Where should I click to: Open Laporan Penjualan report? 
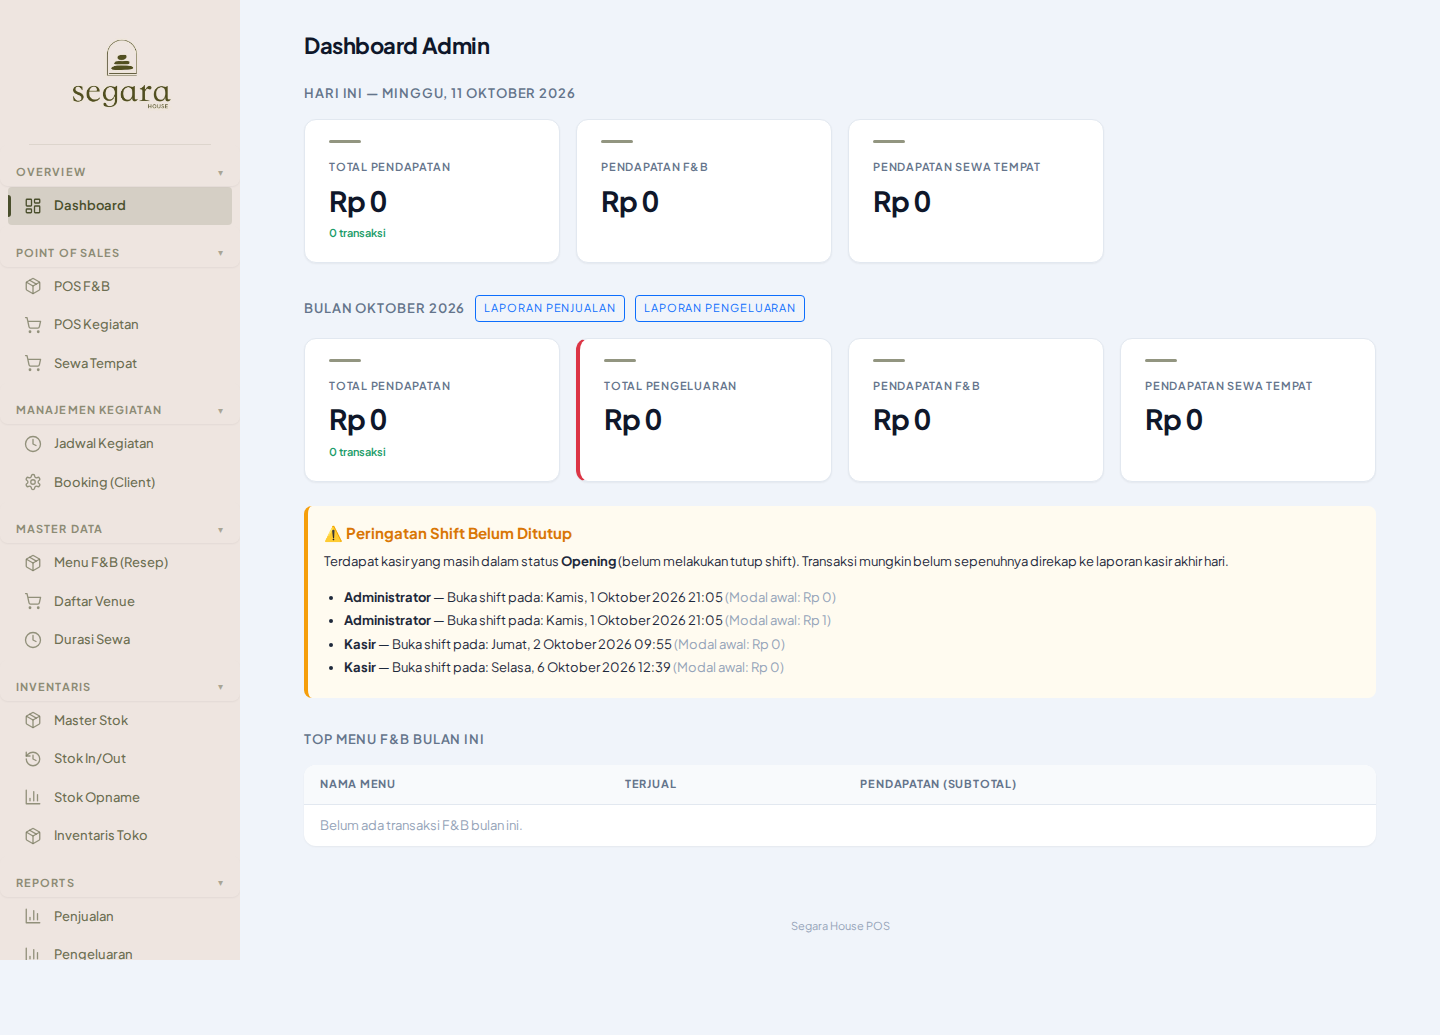[550, 308]
